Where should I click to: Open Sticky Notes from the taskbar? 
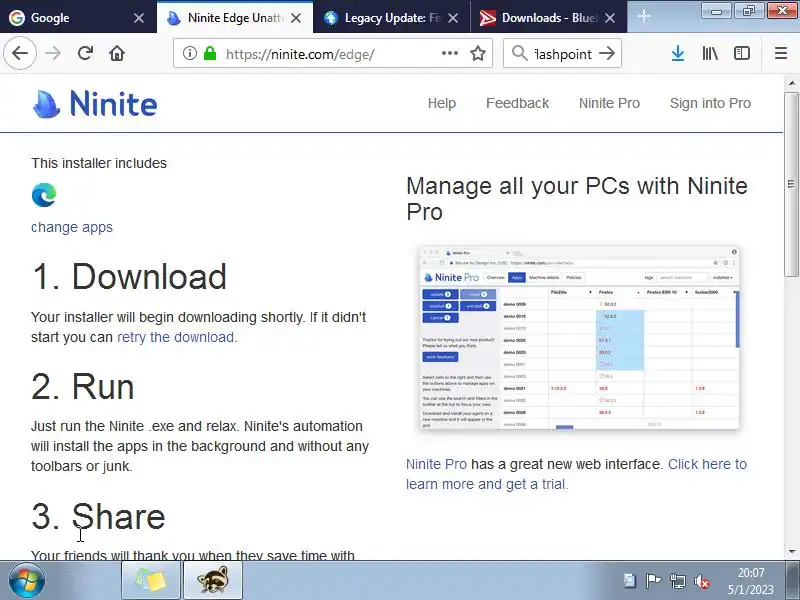151,581
